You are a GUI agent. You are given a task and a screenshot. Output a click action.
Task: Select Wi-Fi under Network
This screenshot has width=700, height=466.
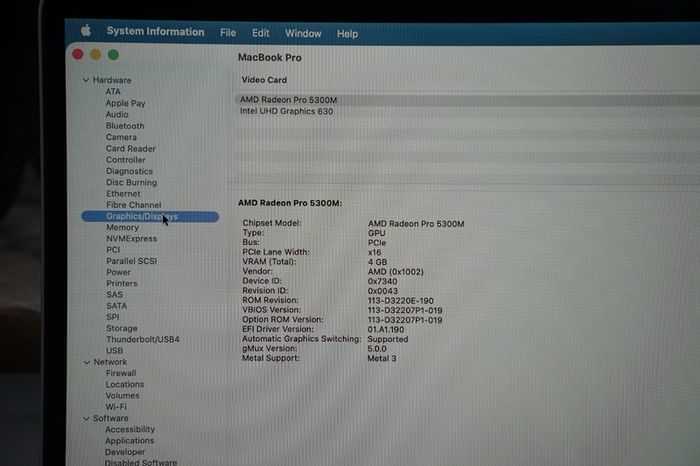coord(116,407)
